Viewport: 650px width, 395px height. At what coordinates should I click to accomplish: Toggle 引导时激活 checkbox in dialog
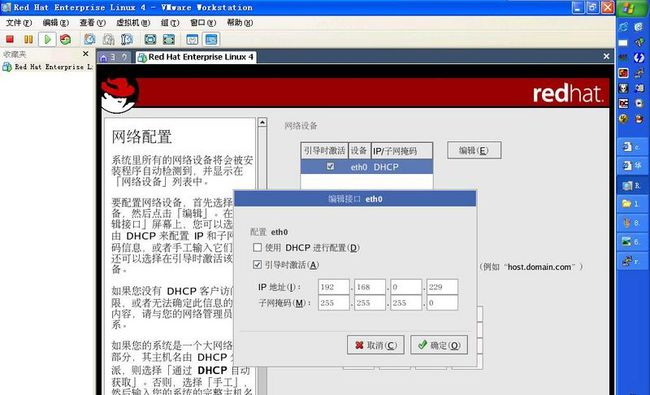tap(257, 264)
